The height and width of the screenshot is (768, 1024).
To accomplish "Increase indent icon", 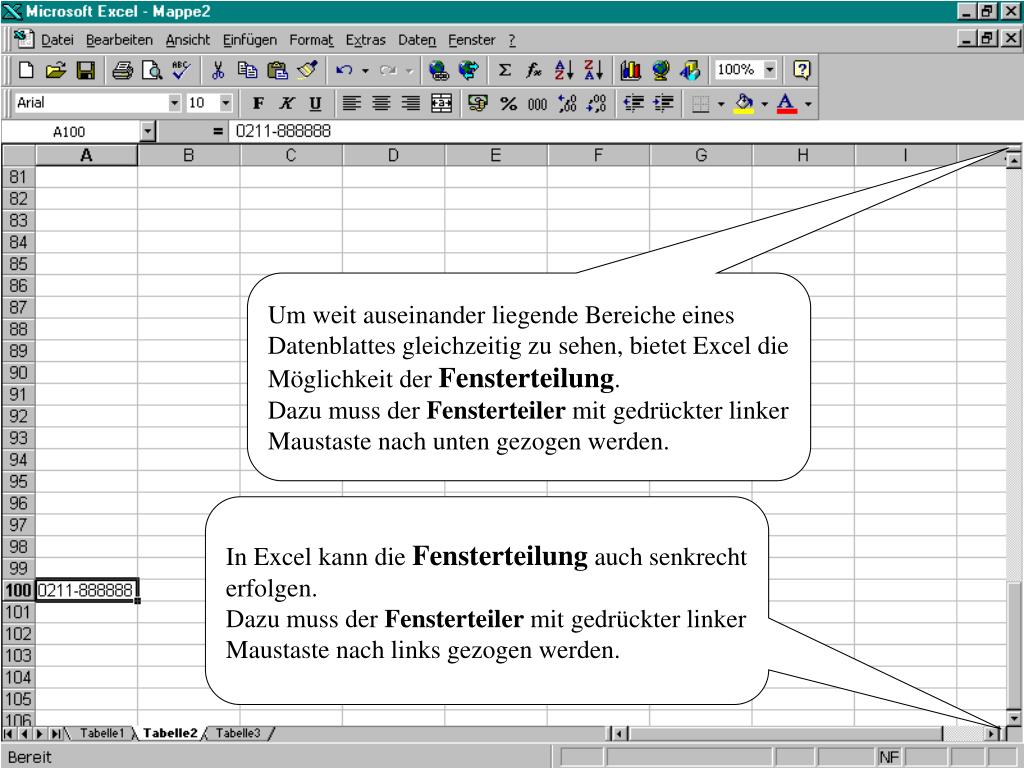I will coord(664,103).
